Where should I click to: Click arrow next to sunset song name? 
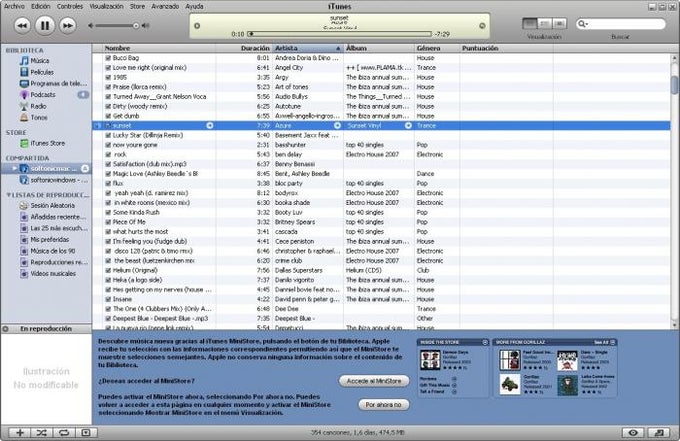click(x=210, y=126)
